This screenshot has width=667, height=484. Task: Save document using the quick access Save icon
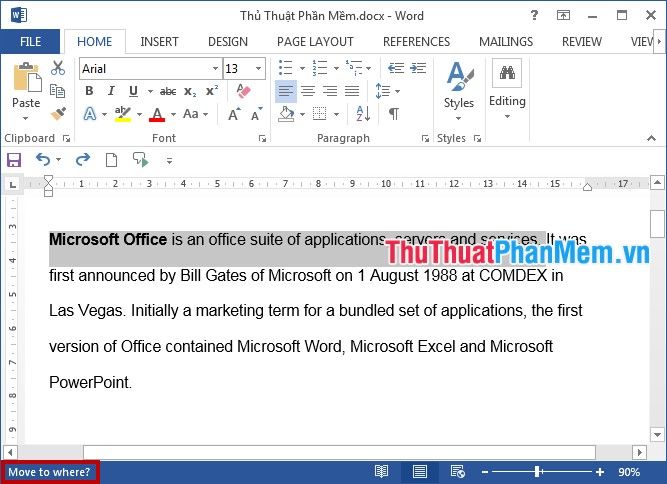(14, 160)
